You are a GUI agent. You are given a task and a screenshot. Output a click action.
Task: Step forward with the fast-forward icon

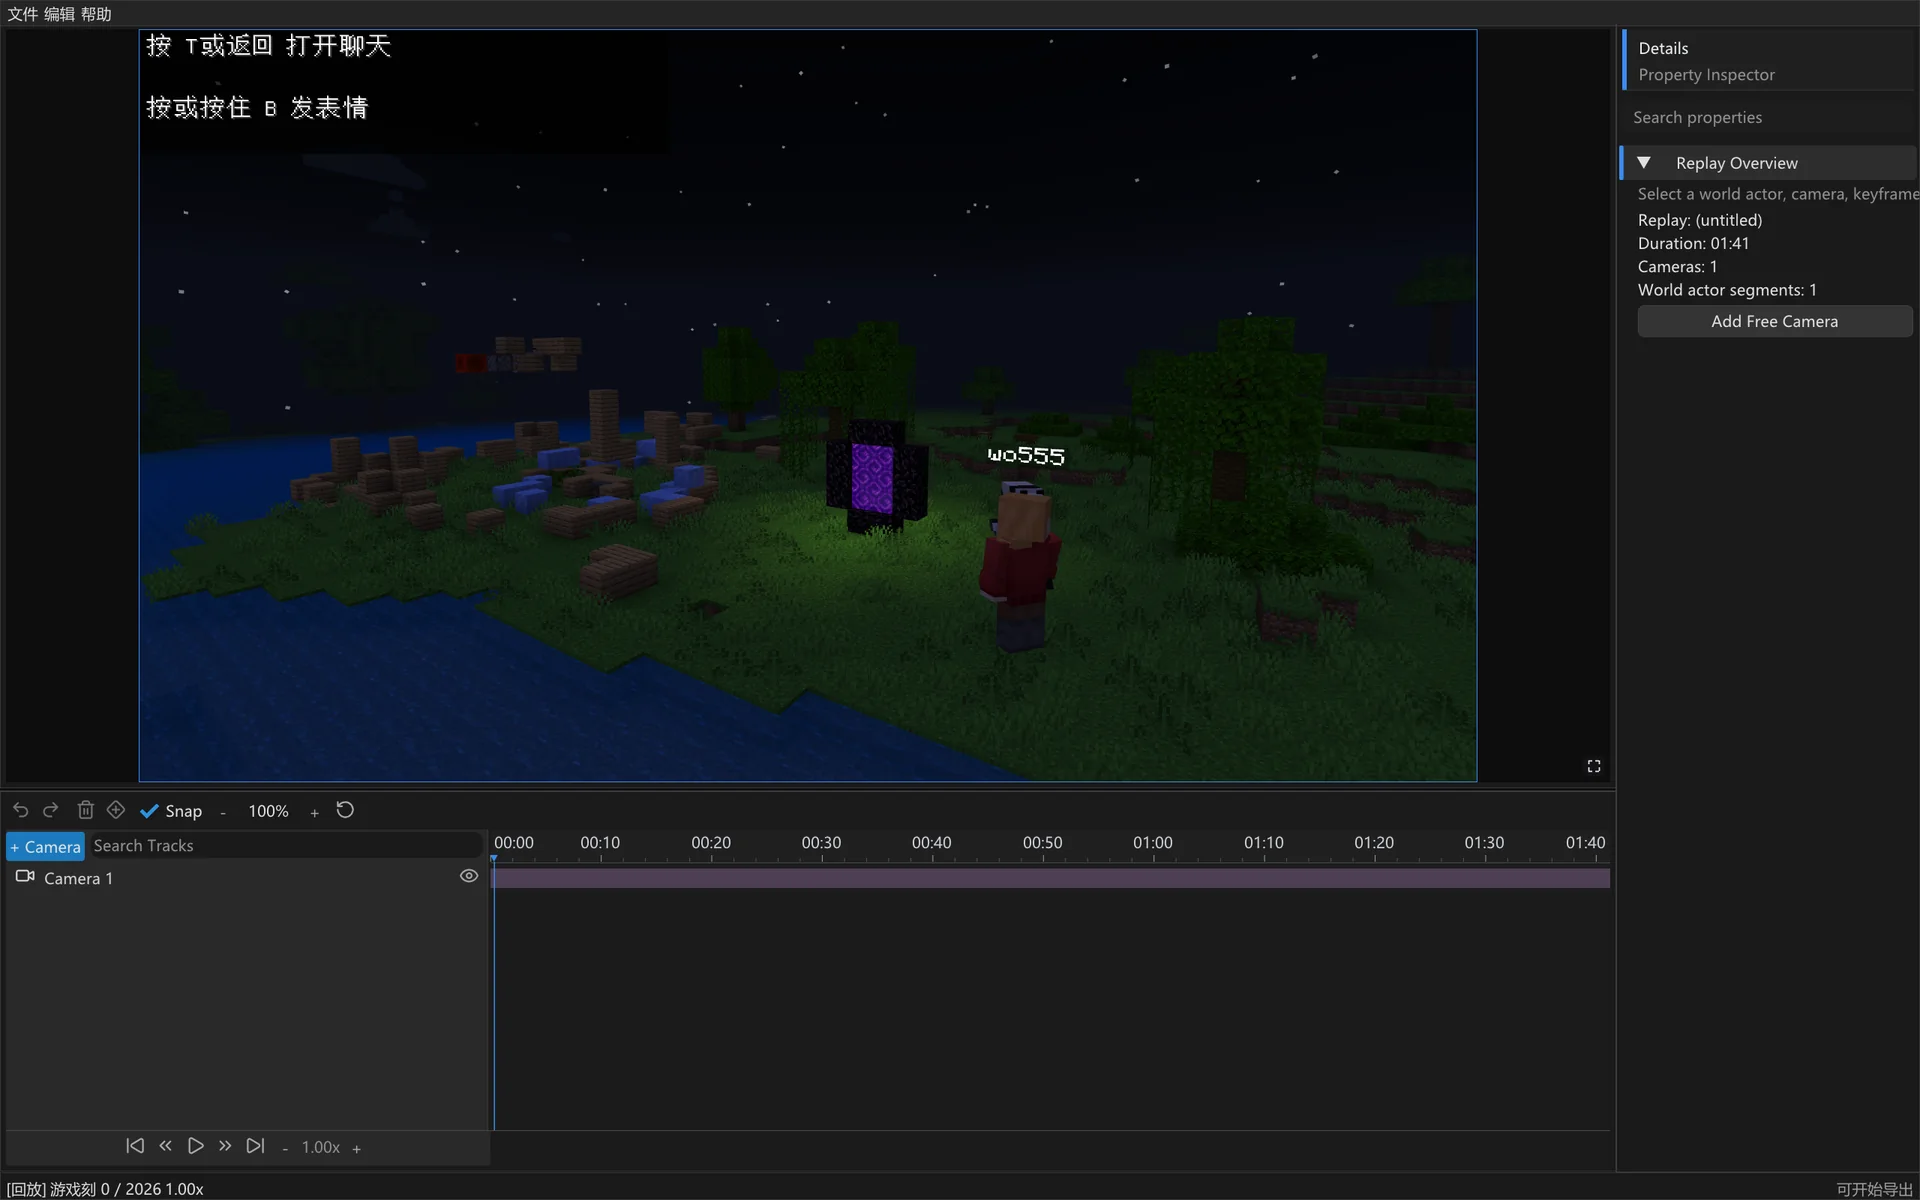coord(225,1146)
